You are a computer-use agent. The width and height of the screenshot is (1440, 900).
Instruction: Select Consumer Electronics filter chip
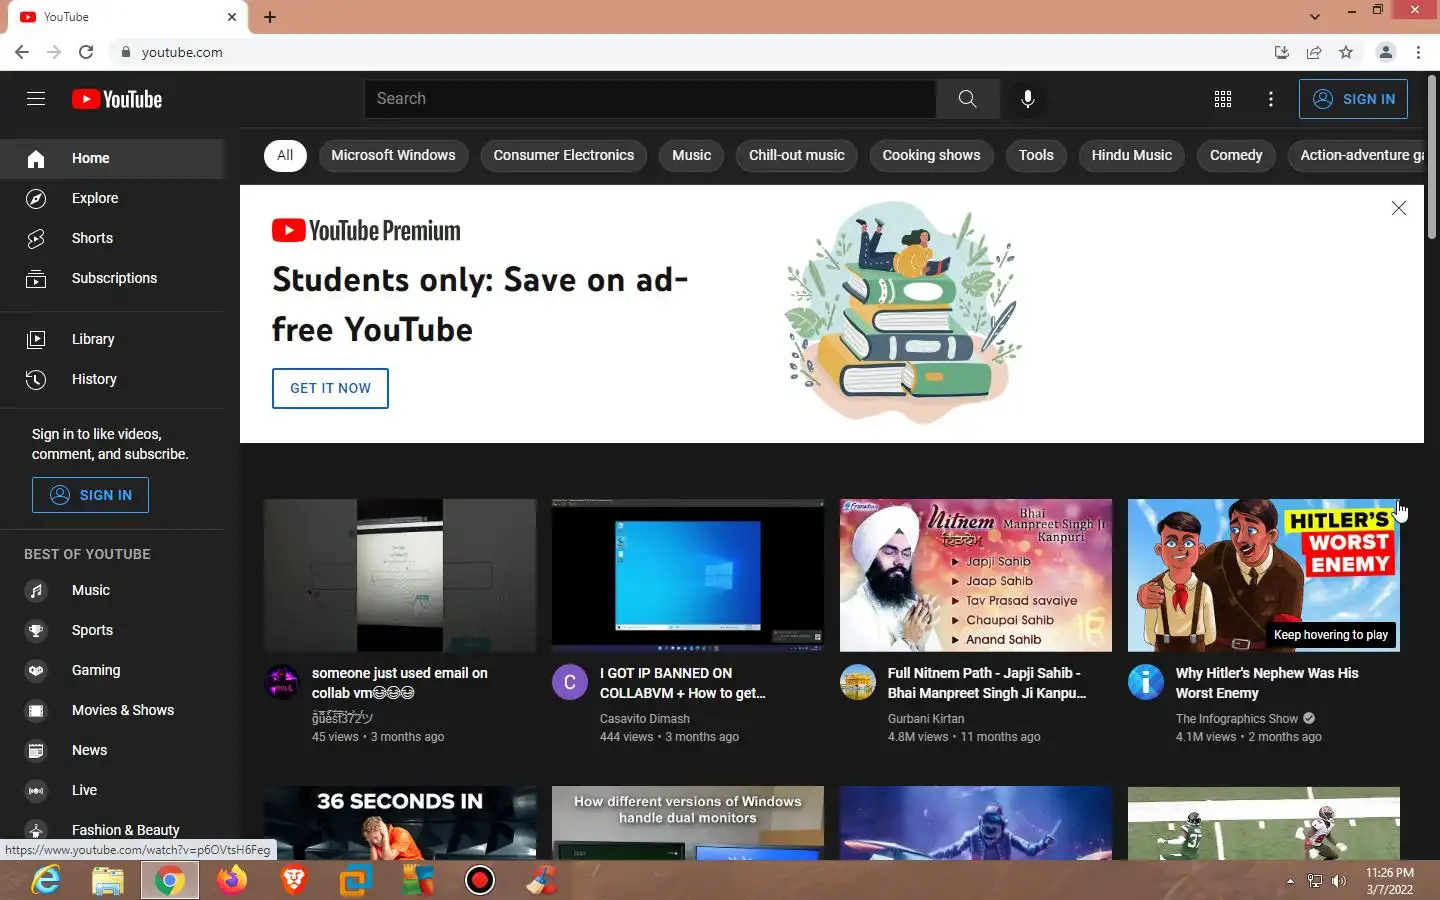click(564, 155)
